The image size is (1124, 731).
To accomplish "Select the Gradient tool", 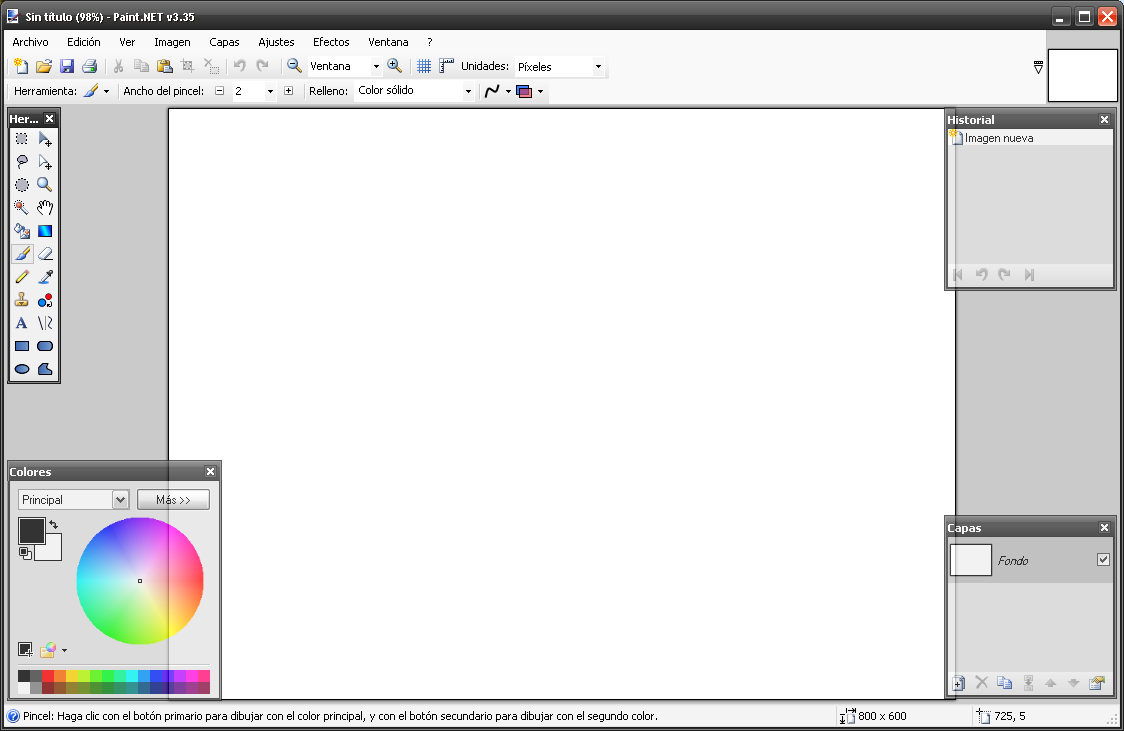I will (x=45, y=231).
